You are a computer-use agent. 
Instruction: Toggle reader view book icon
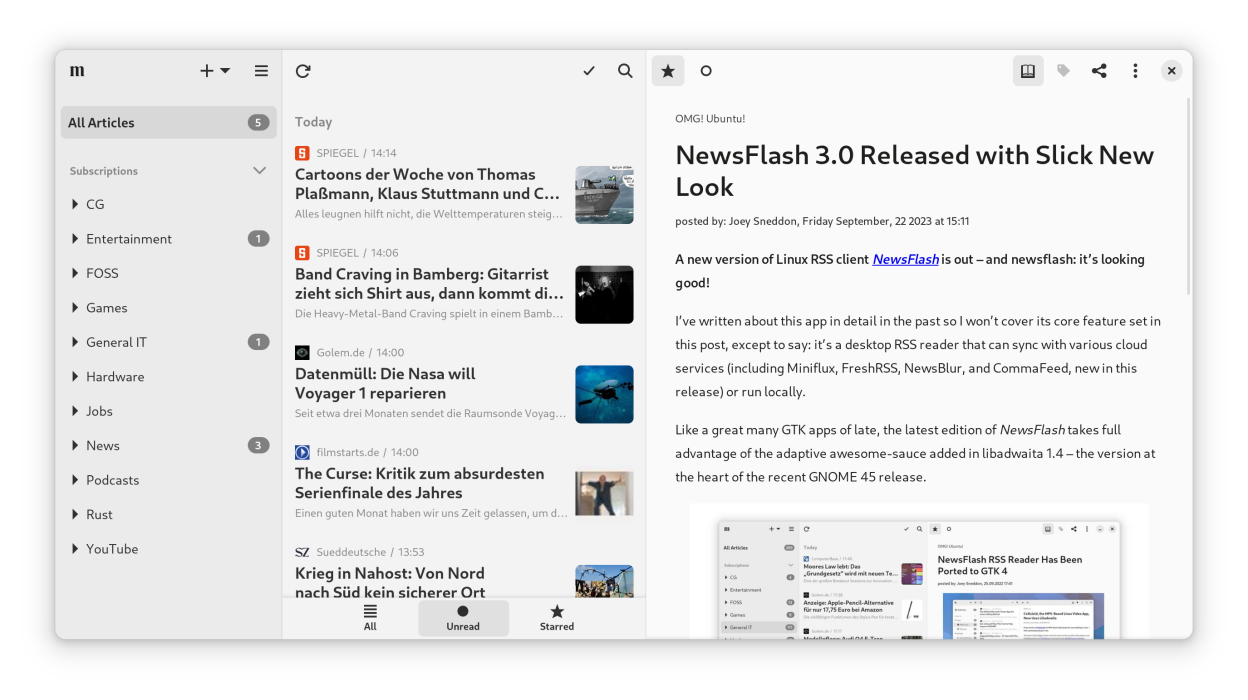tap(1028, 71)
